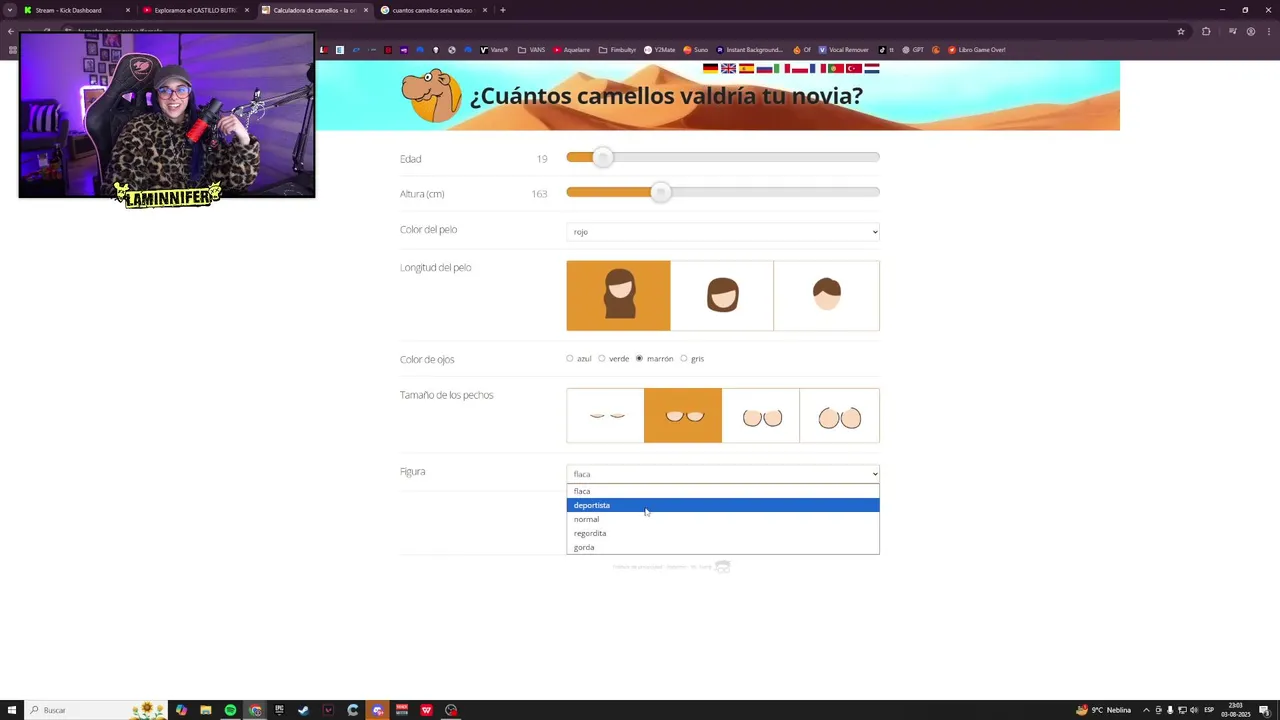Choose flaca from the Figura list
The height and width of the screenshot is (720, 1280).
tap(723, 491)
